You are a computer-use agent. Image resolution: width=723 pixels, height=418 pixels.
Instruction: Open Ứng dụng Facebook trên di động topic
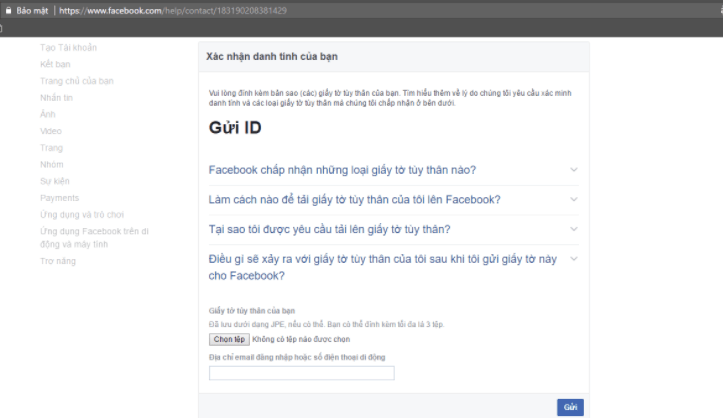pyautogui.click(x=94, y=238)
